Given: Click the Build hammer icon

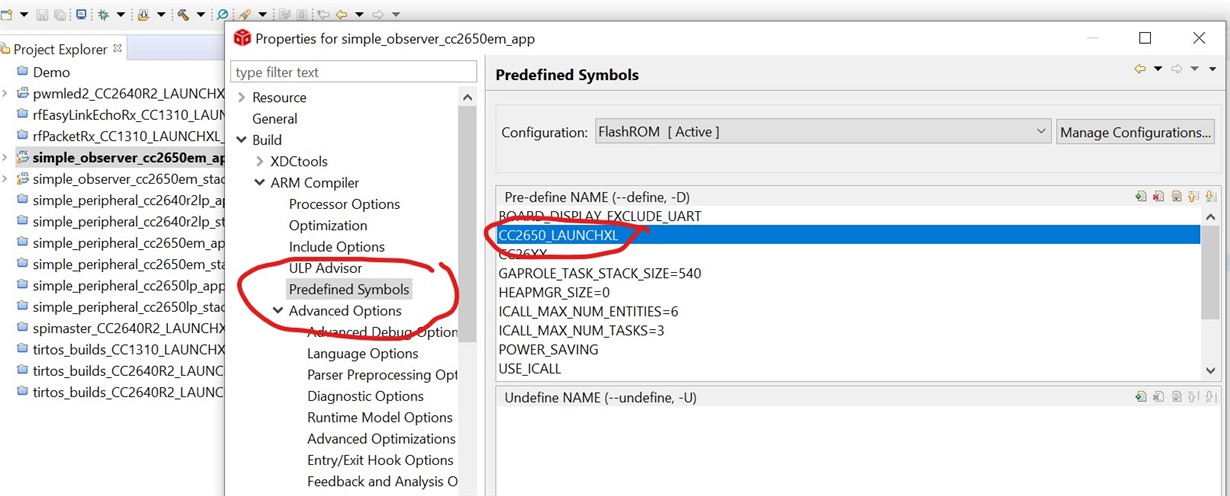Looking at the screenshot, I should pyautogui.click(x=183, y=15).
